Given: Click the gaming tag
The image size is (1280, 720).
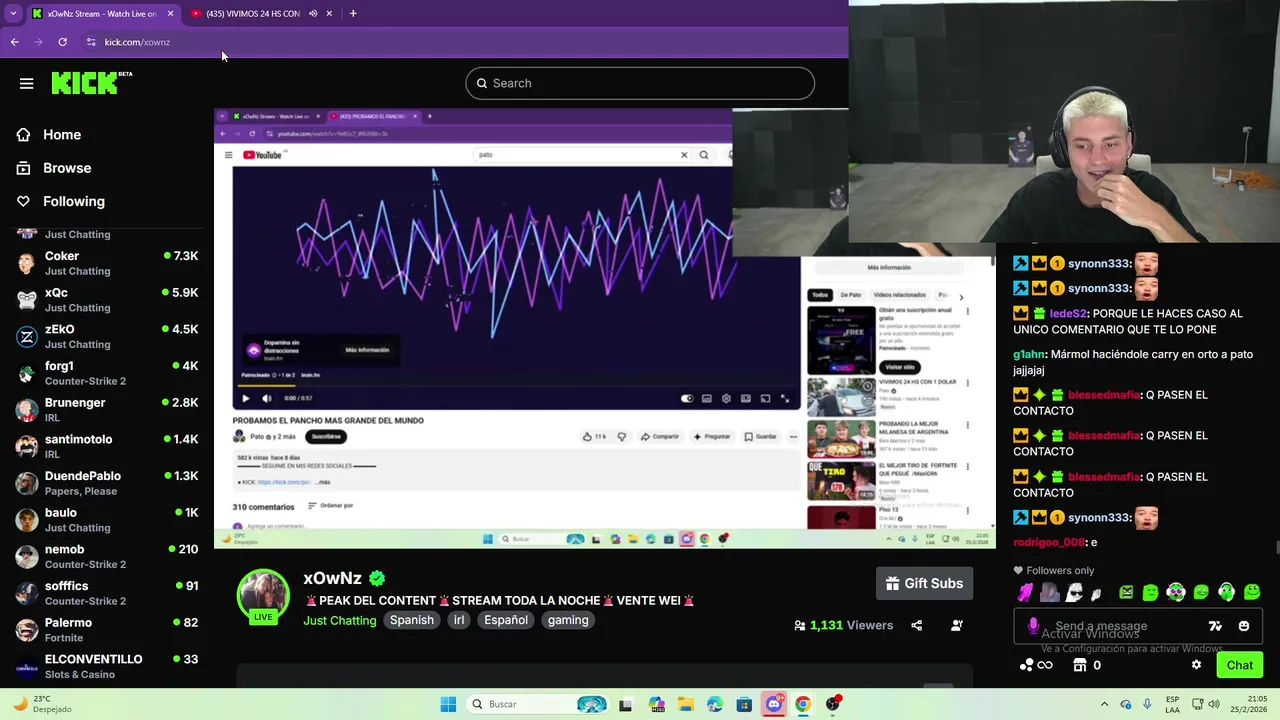Looking at the screenshot, I should [568, 620].
